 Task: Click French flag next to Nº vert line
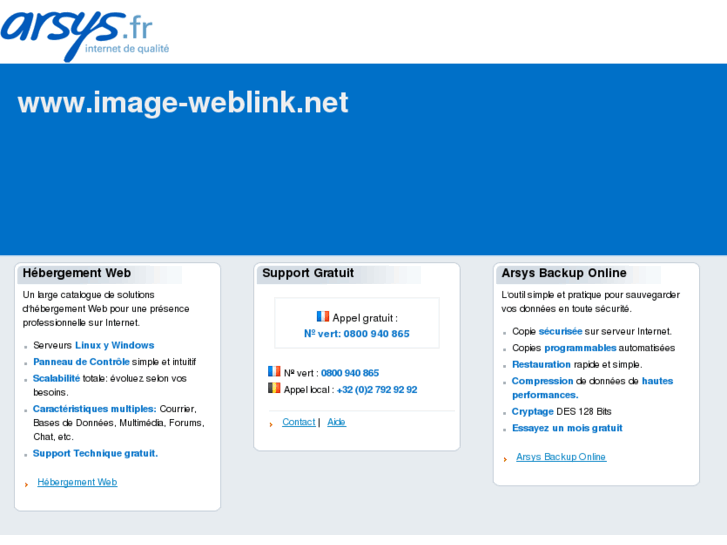tap(274, 371)
